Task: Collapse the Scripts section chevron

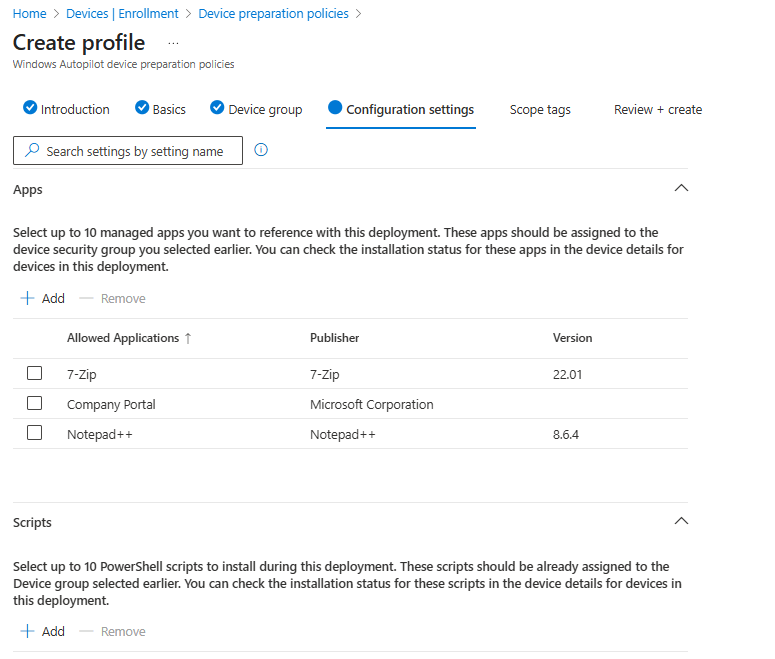Action: 681,521
